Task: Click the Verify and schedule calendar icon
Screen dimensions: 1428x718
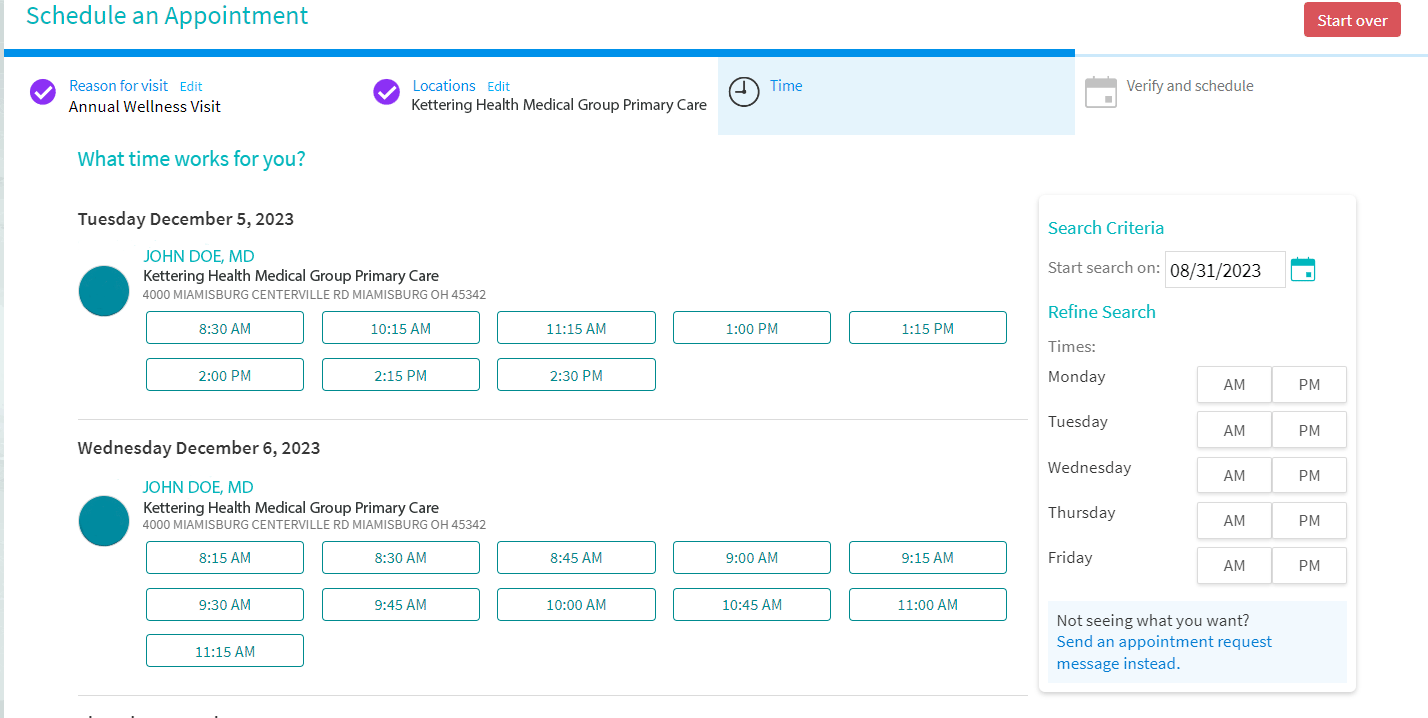Action: [1101, 92]
